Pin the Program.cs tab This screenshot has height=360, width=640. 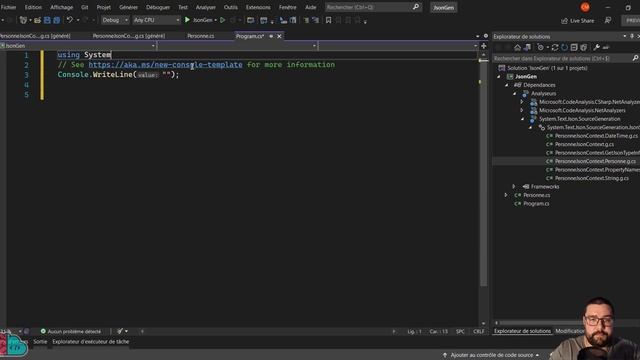271,36
